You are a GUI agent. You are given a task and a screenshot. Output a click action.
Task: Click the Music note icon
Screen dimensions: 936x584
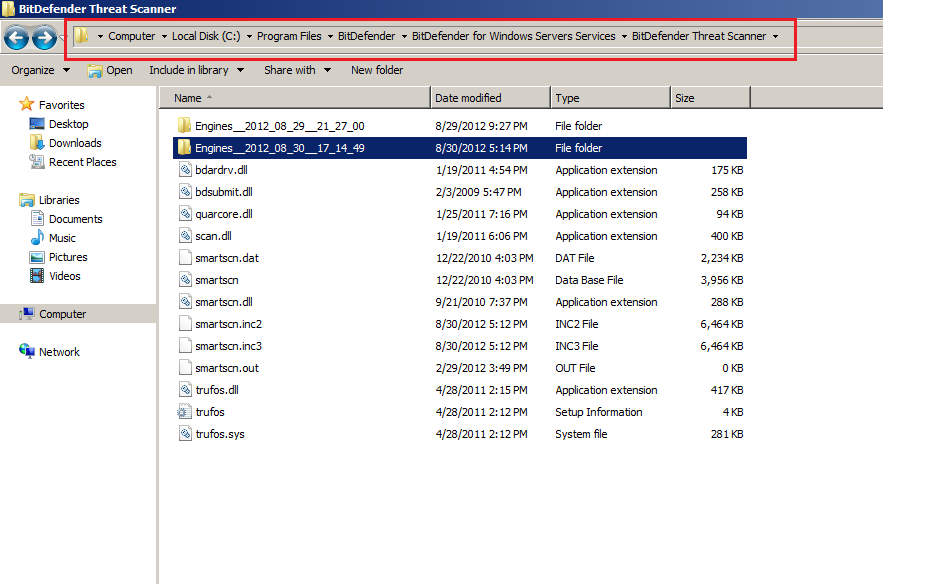click(x=37, y=237)
